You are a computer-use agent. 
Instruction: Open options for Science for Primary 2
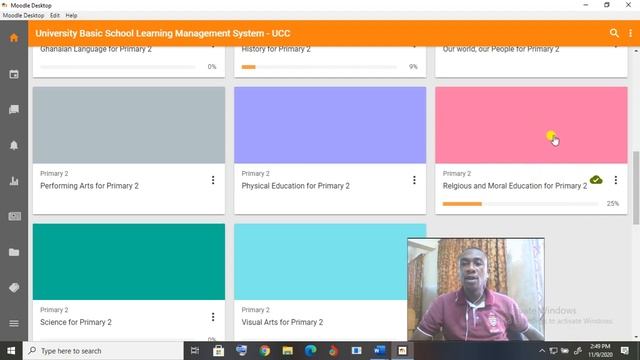pos(213,317)
